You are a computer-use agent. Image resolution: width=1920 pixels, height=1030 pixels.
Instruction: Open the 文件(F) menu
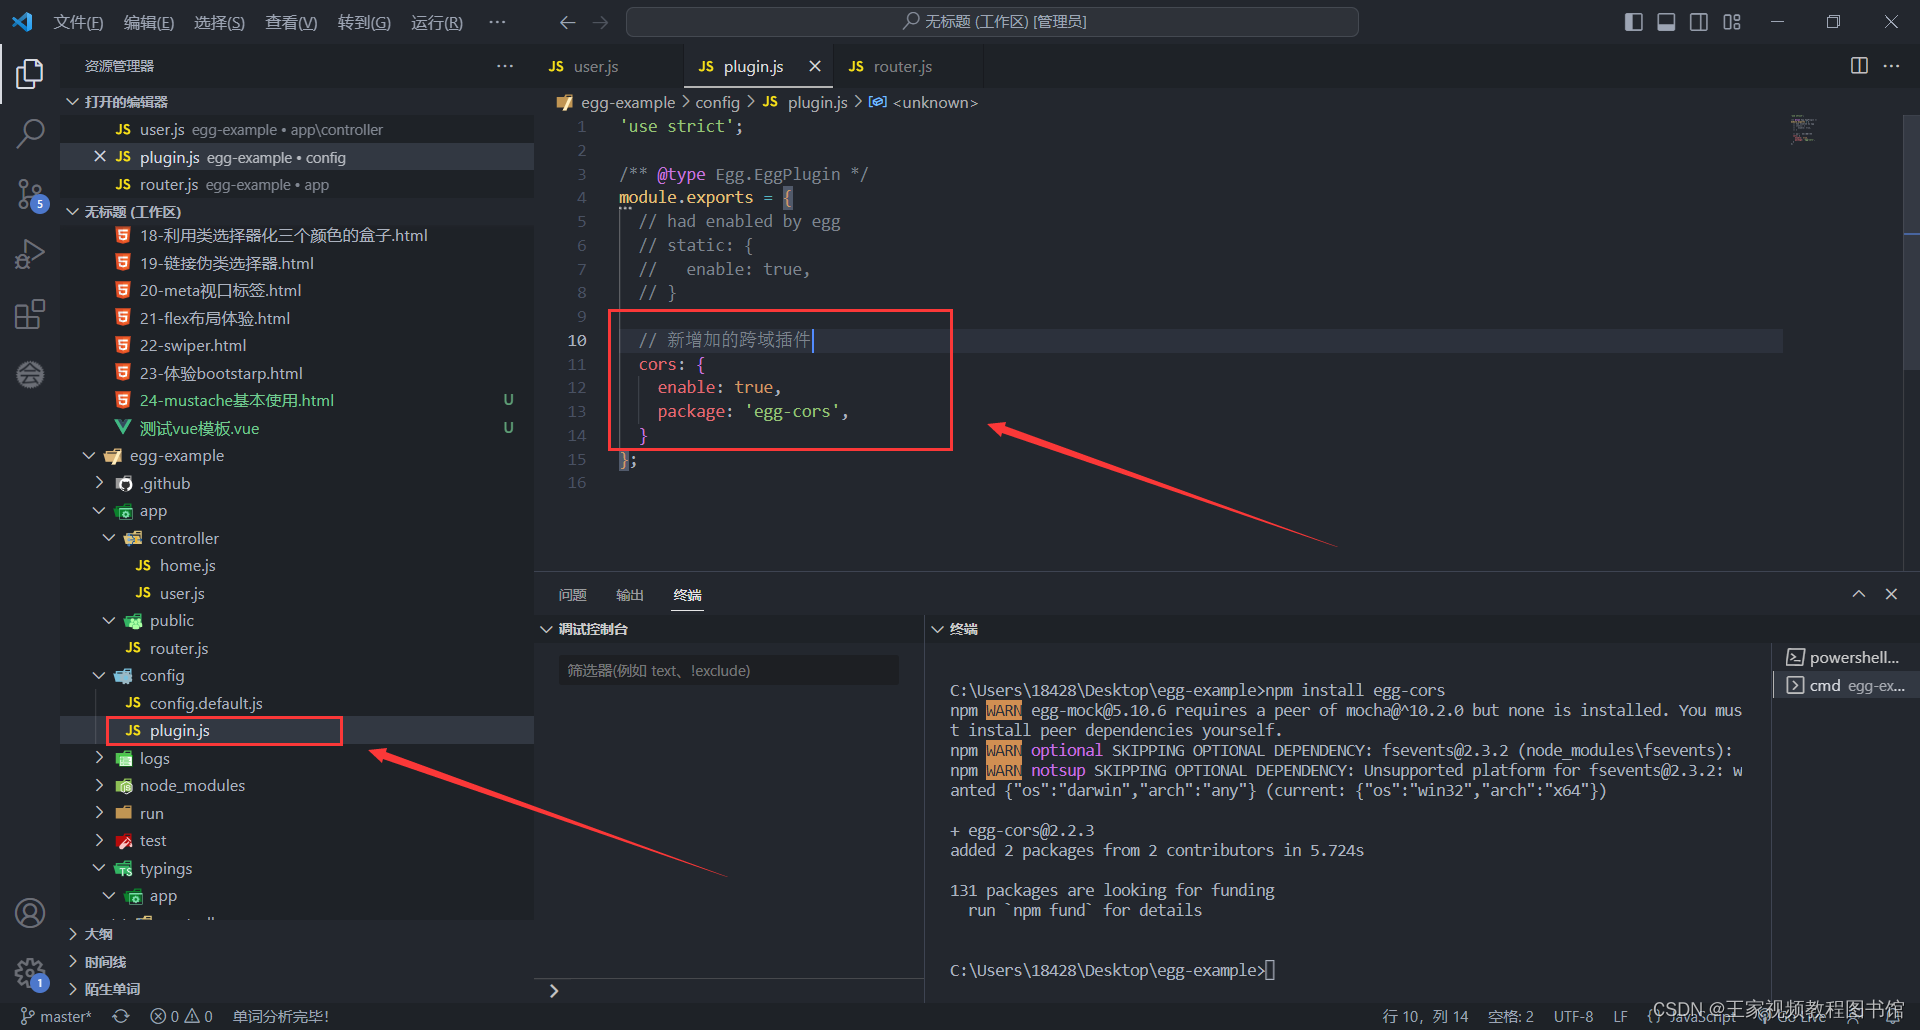pyautogui.click(x=78, y=22)
